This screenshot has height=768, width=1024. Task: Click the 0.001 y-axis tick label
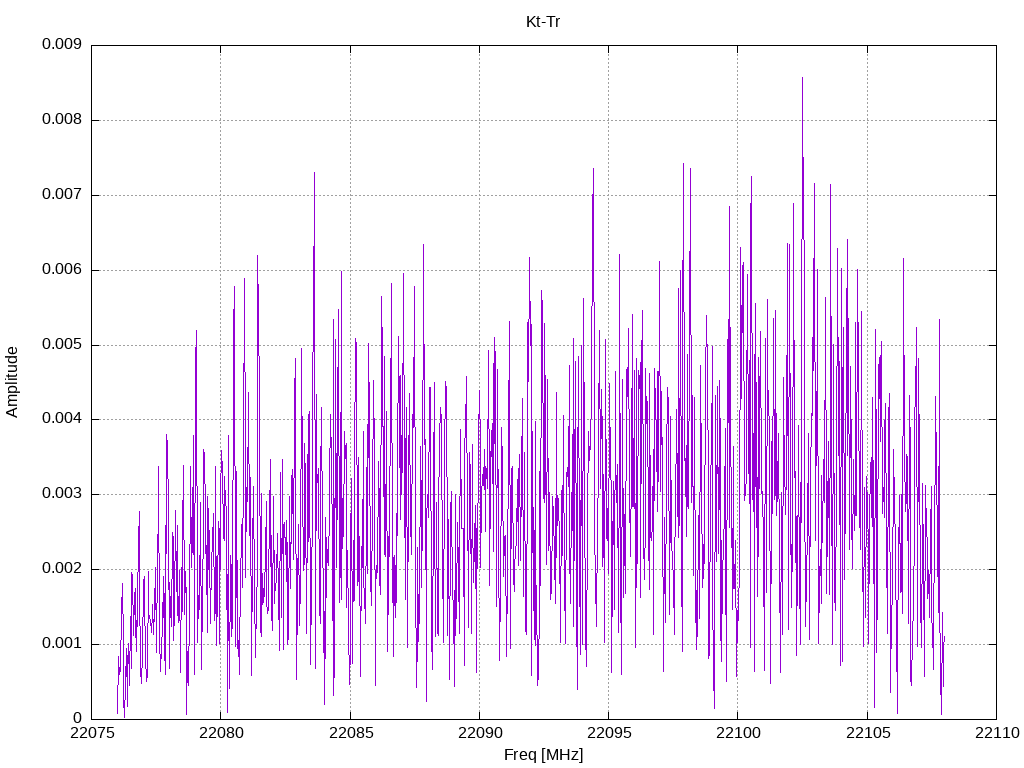pos(62,644)
